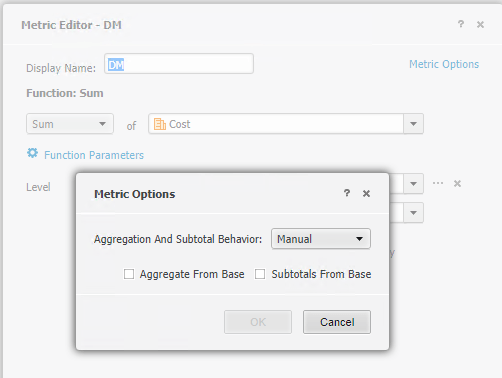Click the Function: Sum heading
The width and height of the screenshot is (502, 378).
coord(65,93)
